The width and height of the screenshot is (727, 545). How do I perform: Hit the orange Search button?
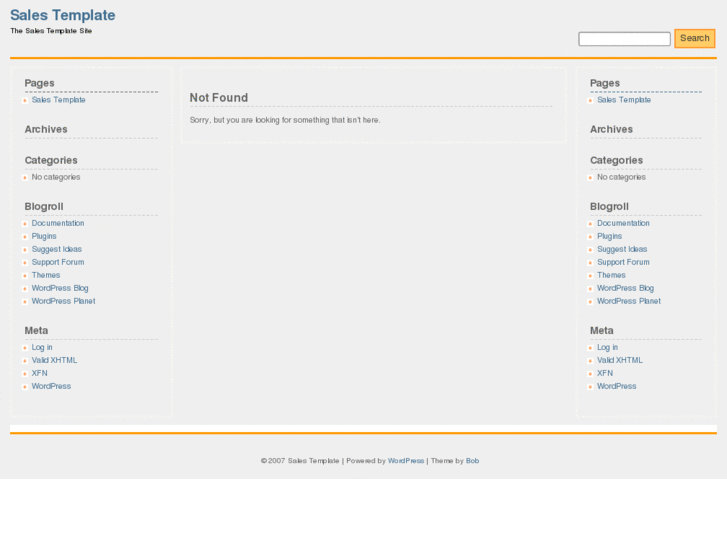(x=695, y=38)
